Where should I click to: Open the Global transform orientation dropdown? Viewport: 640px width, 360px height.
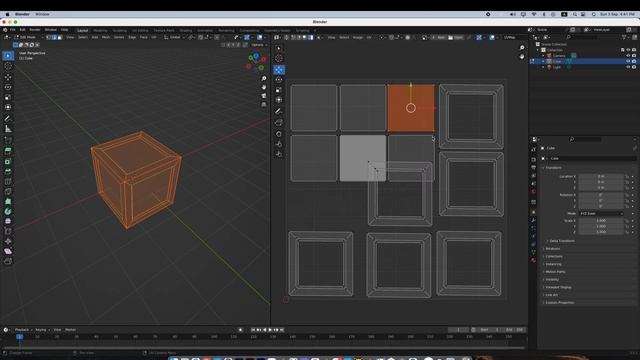coord(174,37)
